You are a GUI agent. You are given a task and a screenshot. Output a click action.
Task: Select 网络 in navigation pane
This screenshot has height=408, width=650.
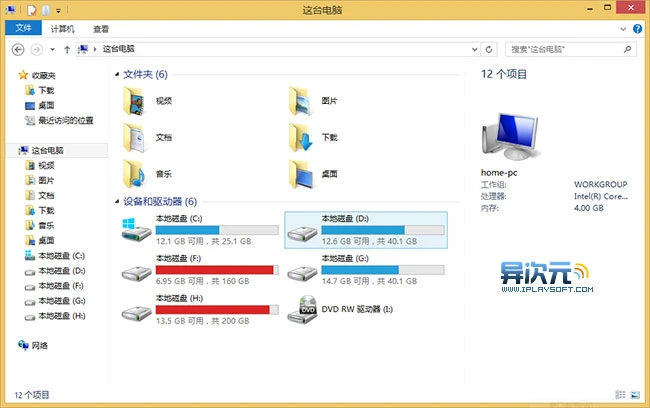click(40, 345)
